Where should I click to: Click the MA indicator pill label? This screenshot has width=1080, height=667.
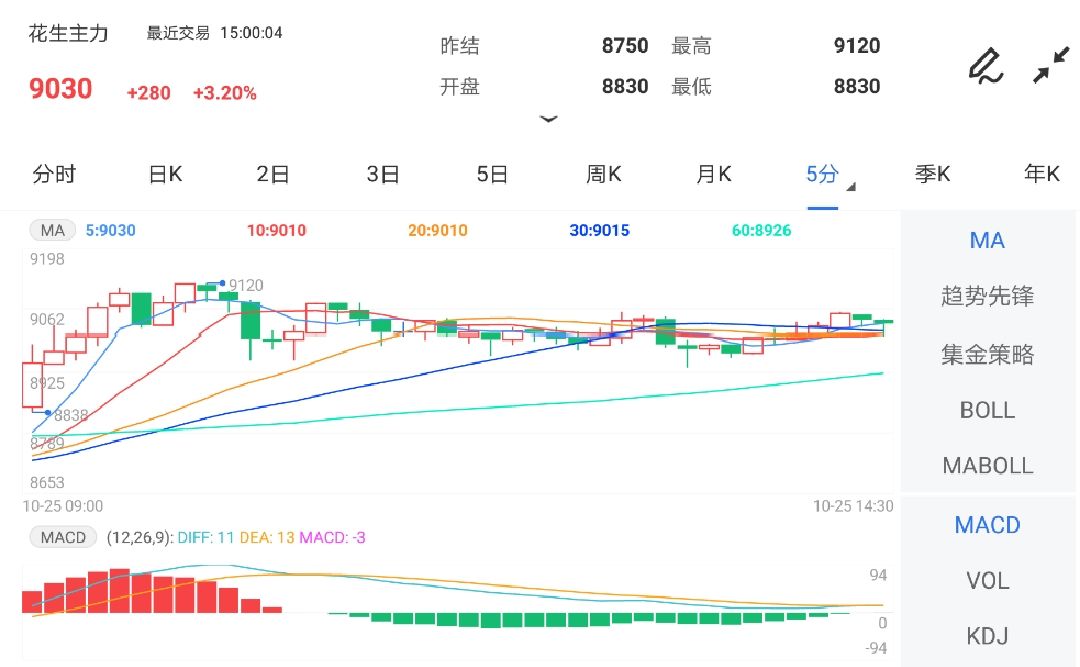click(52, 230)
